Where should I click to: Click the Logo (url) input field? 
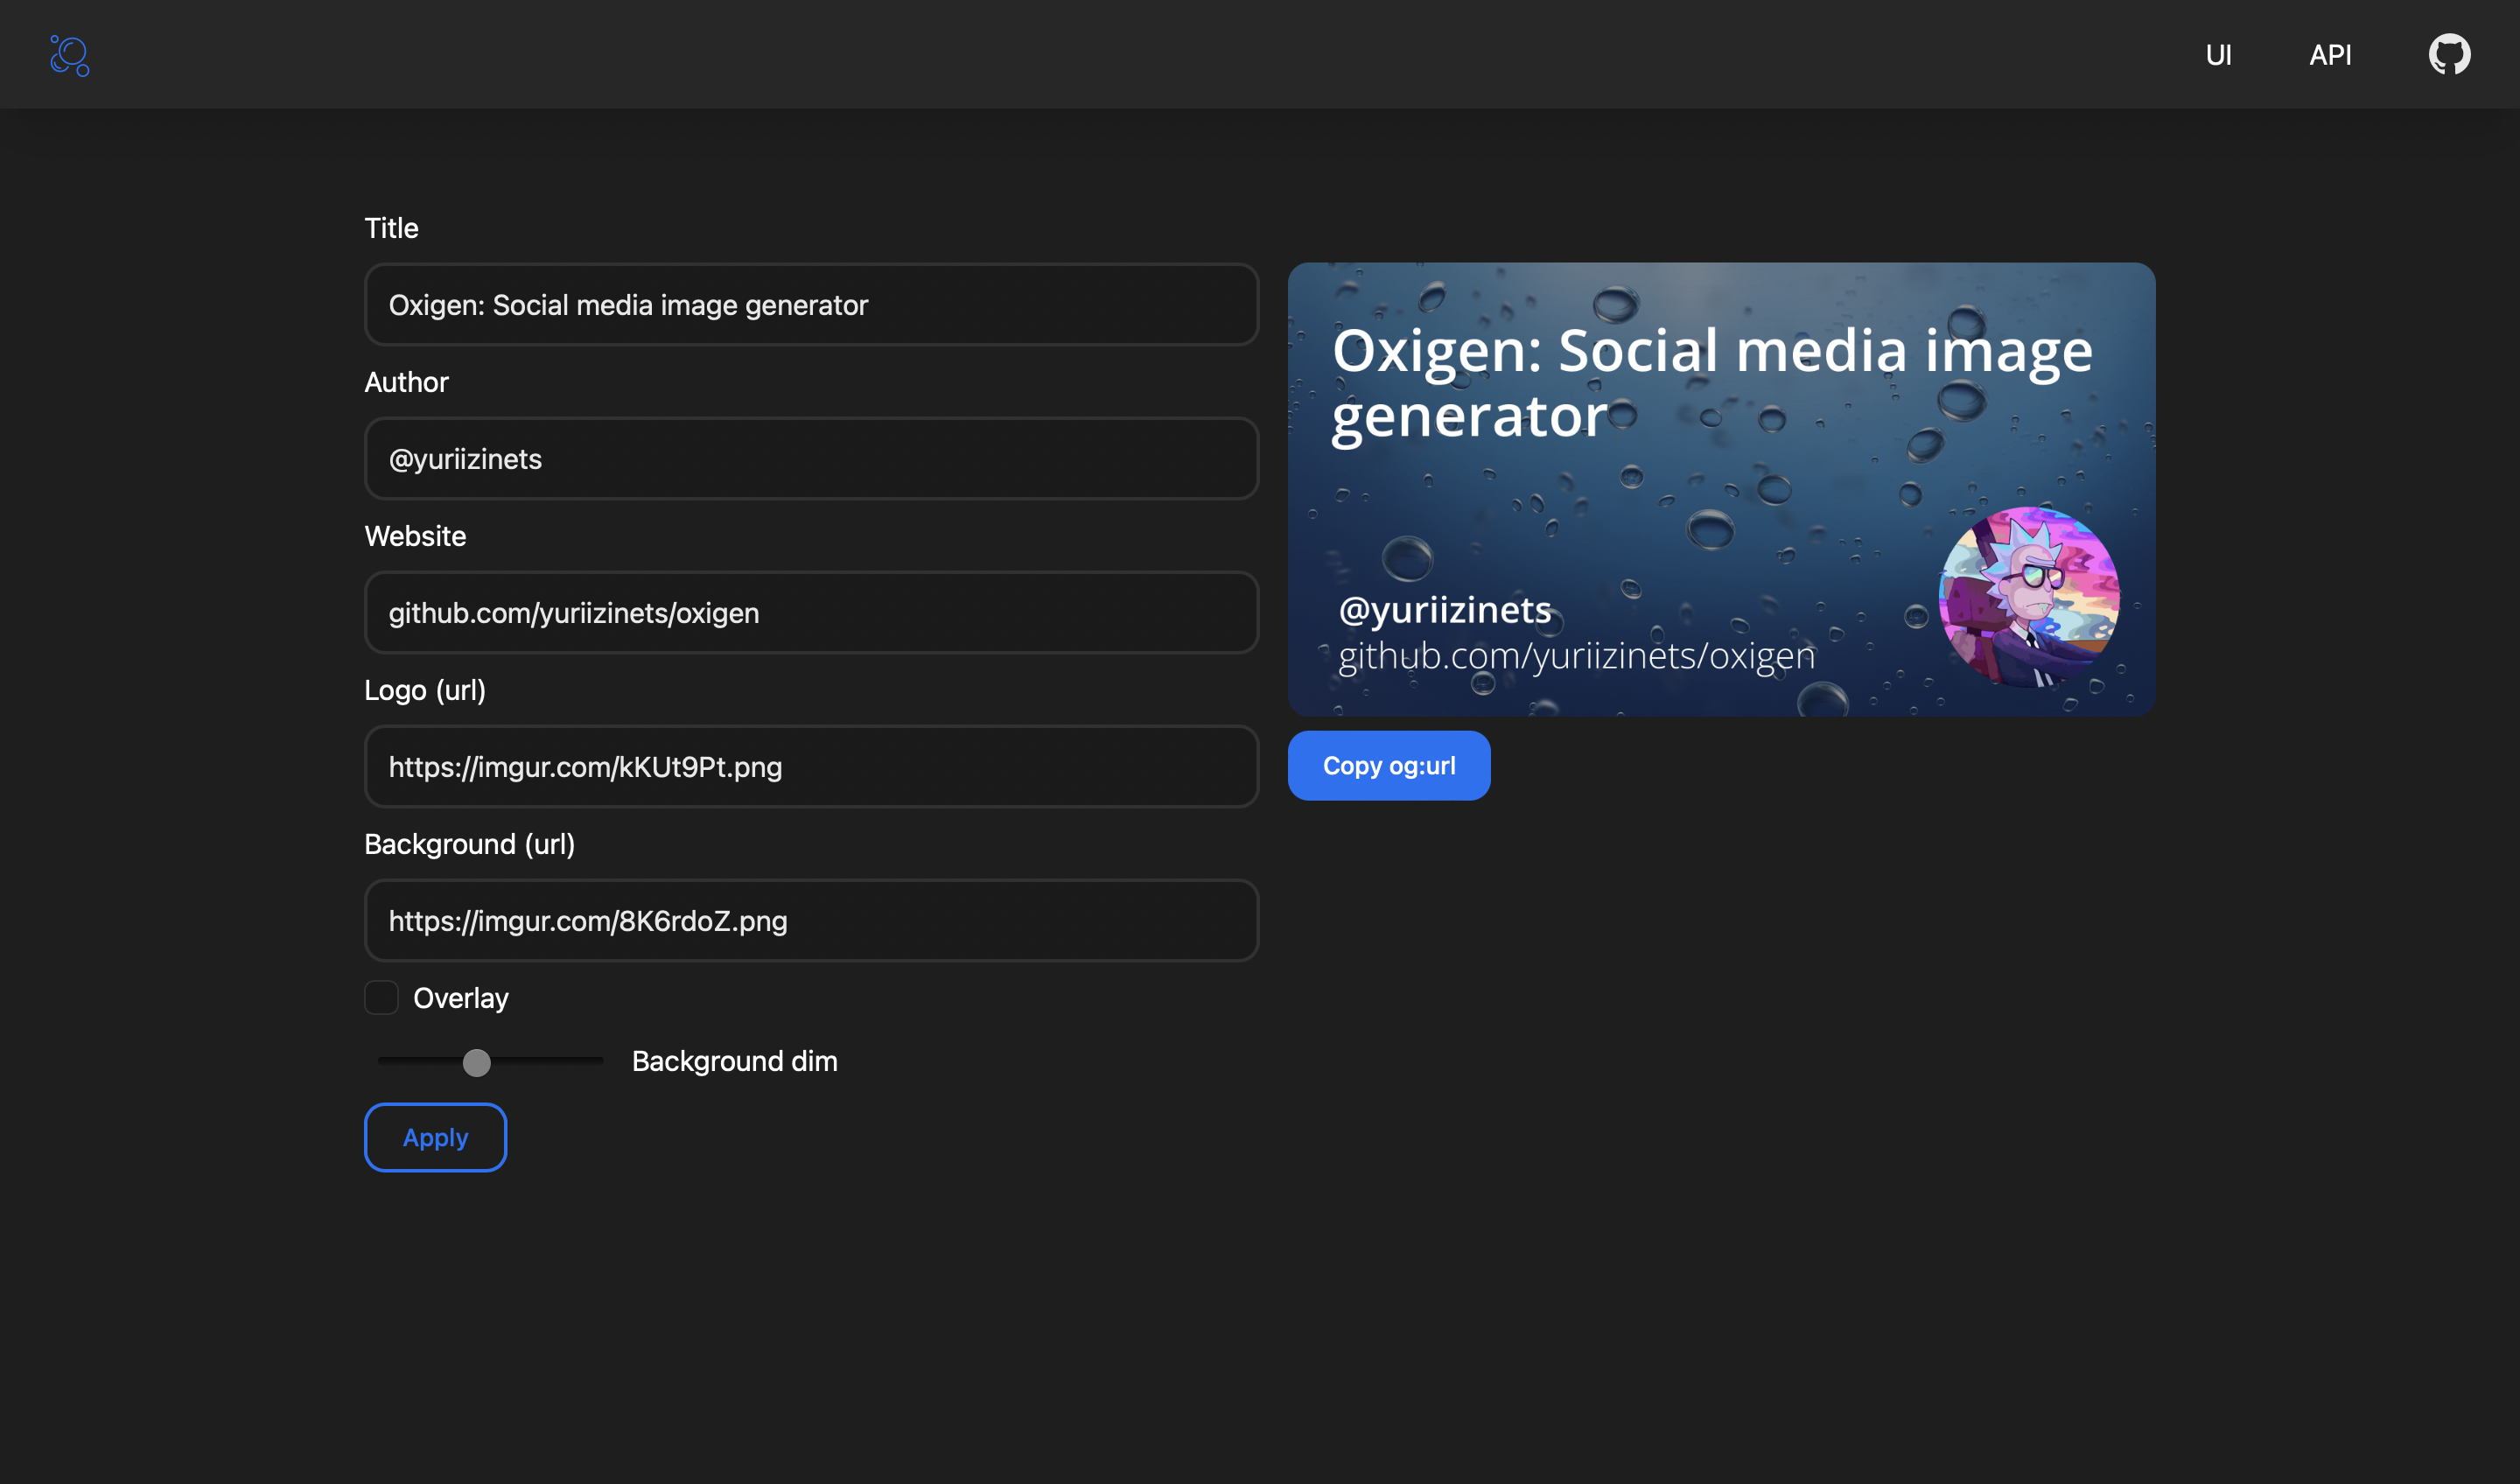click(810, 767)
